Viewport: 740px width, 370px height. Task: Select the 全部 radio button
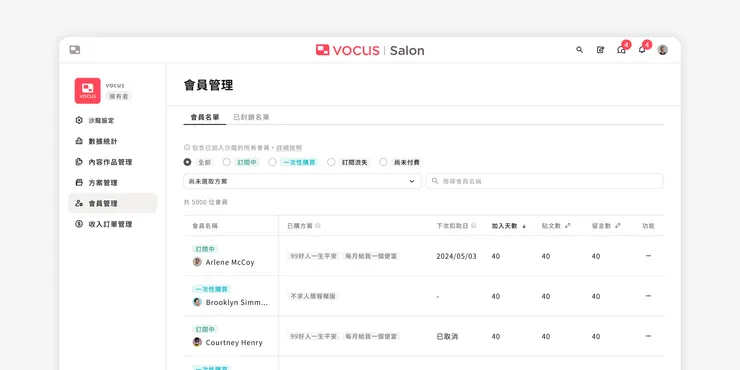[x=187, y=162]
